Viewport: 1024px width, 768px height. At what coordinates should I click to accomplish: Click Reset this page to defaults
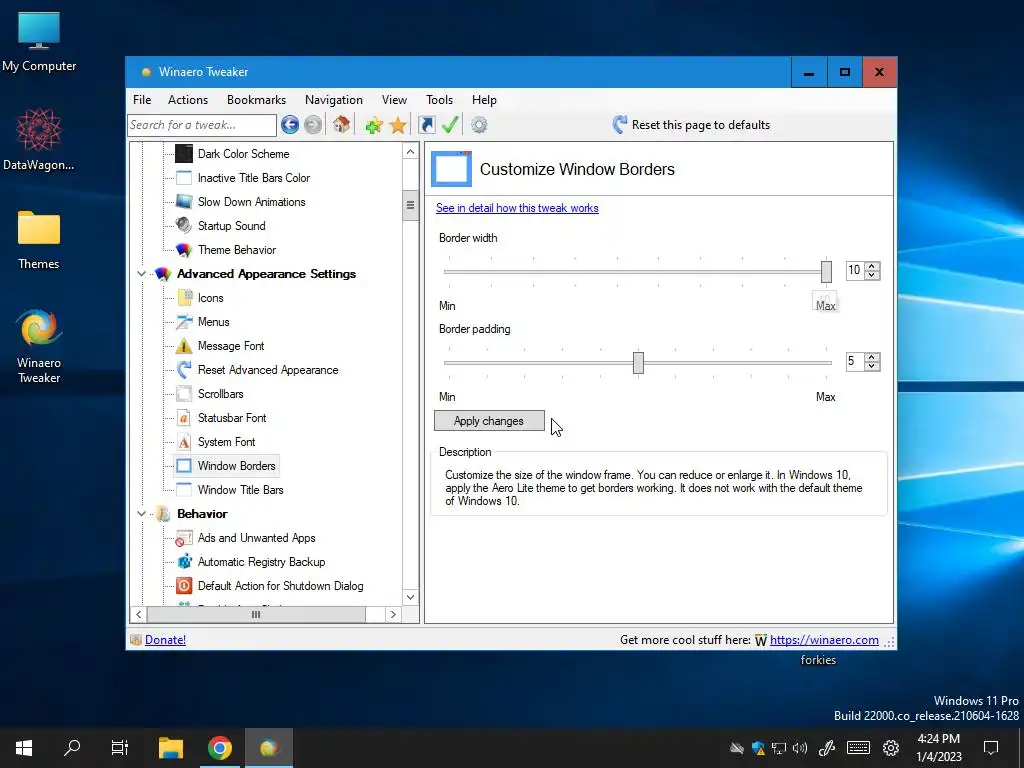[x=691, y=125]
